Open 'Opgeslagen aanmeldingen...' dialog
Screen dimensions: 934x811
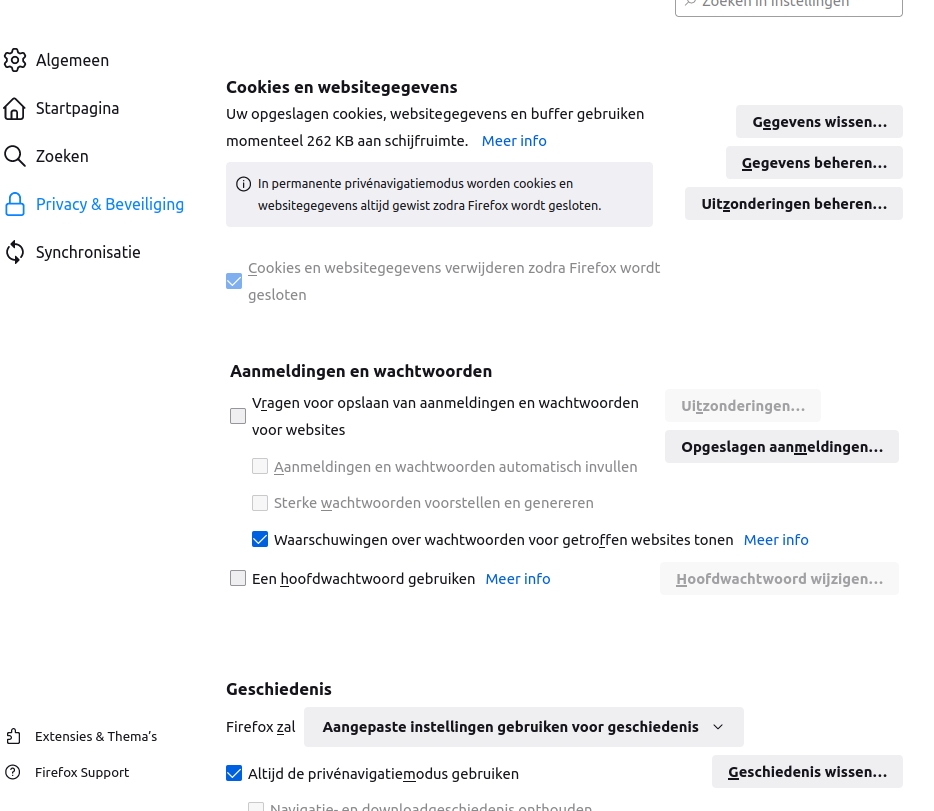781,447
